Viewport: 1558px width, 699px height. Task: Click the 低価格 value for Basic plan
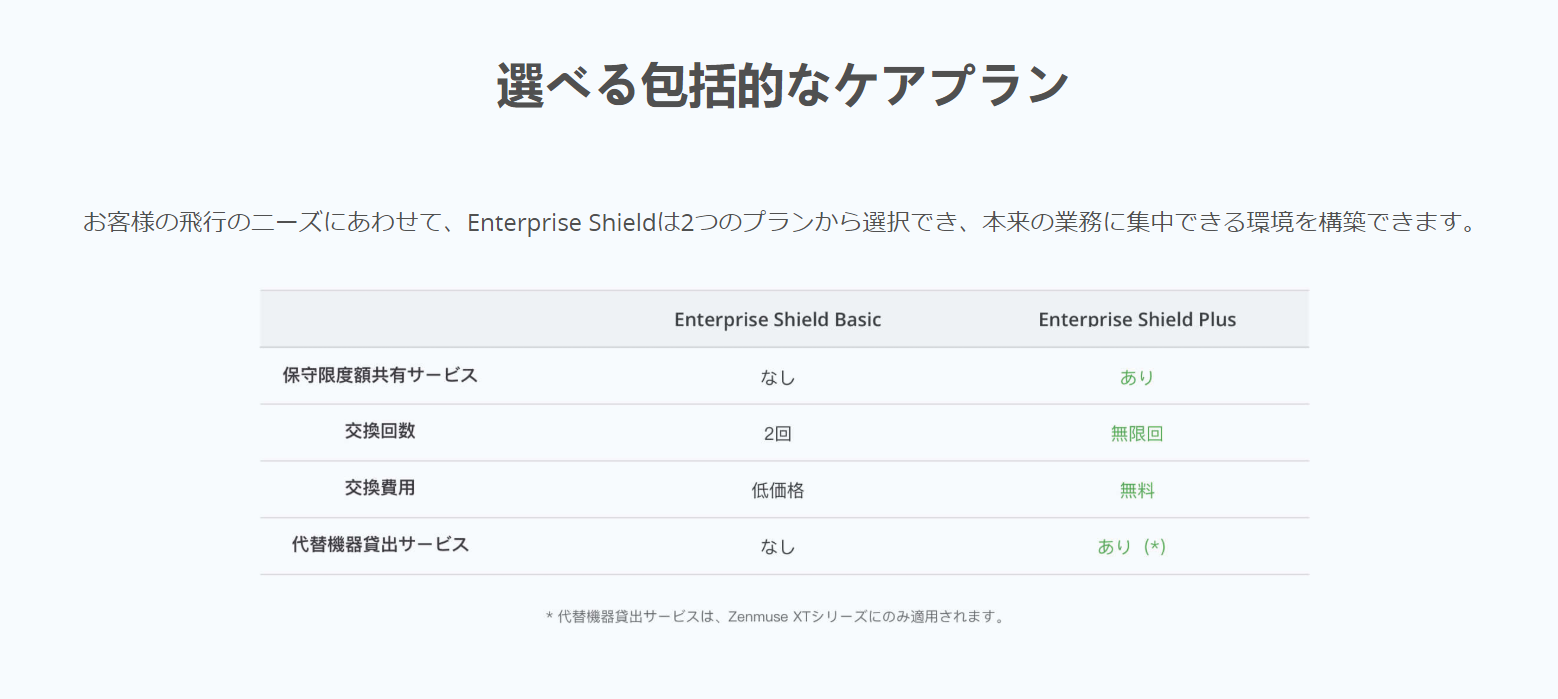[778, 491]
